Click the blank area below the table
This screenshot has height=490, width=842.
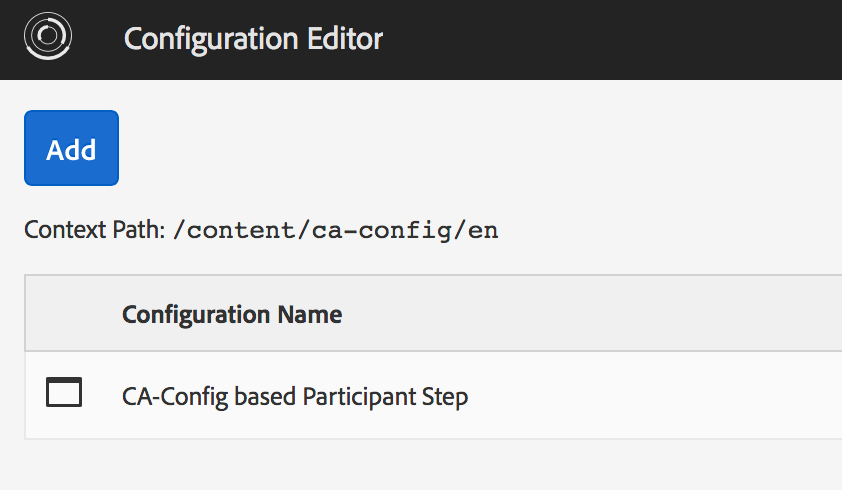coord(420,464)
